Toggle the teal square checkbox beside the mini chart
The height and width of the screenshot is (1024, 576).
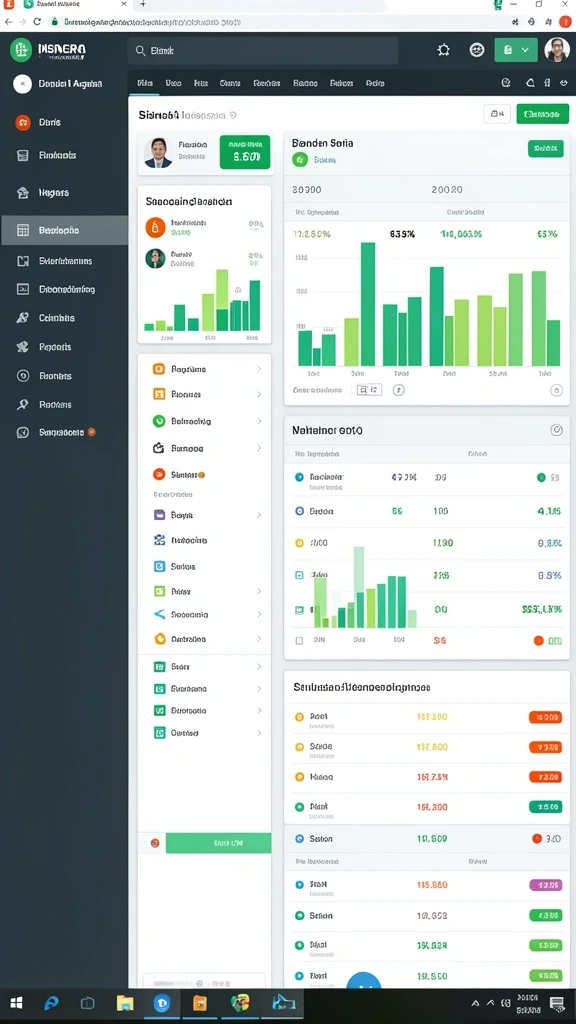pos(299,575)
